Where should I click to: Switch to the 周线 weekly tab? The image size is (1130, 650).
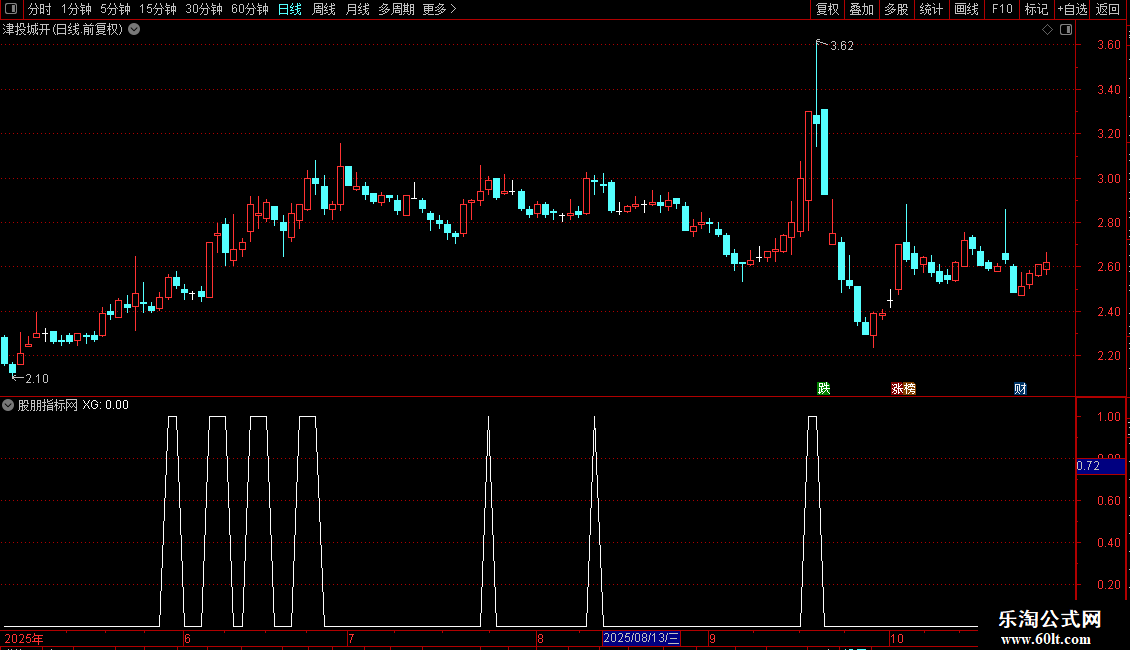(324, 9)
